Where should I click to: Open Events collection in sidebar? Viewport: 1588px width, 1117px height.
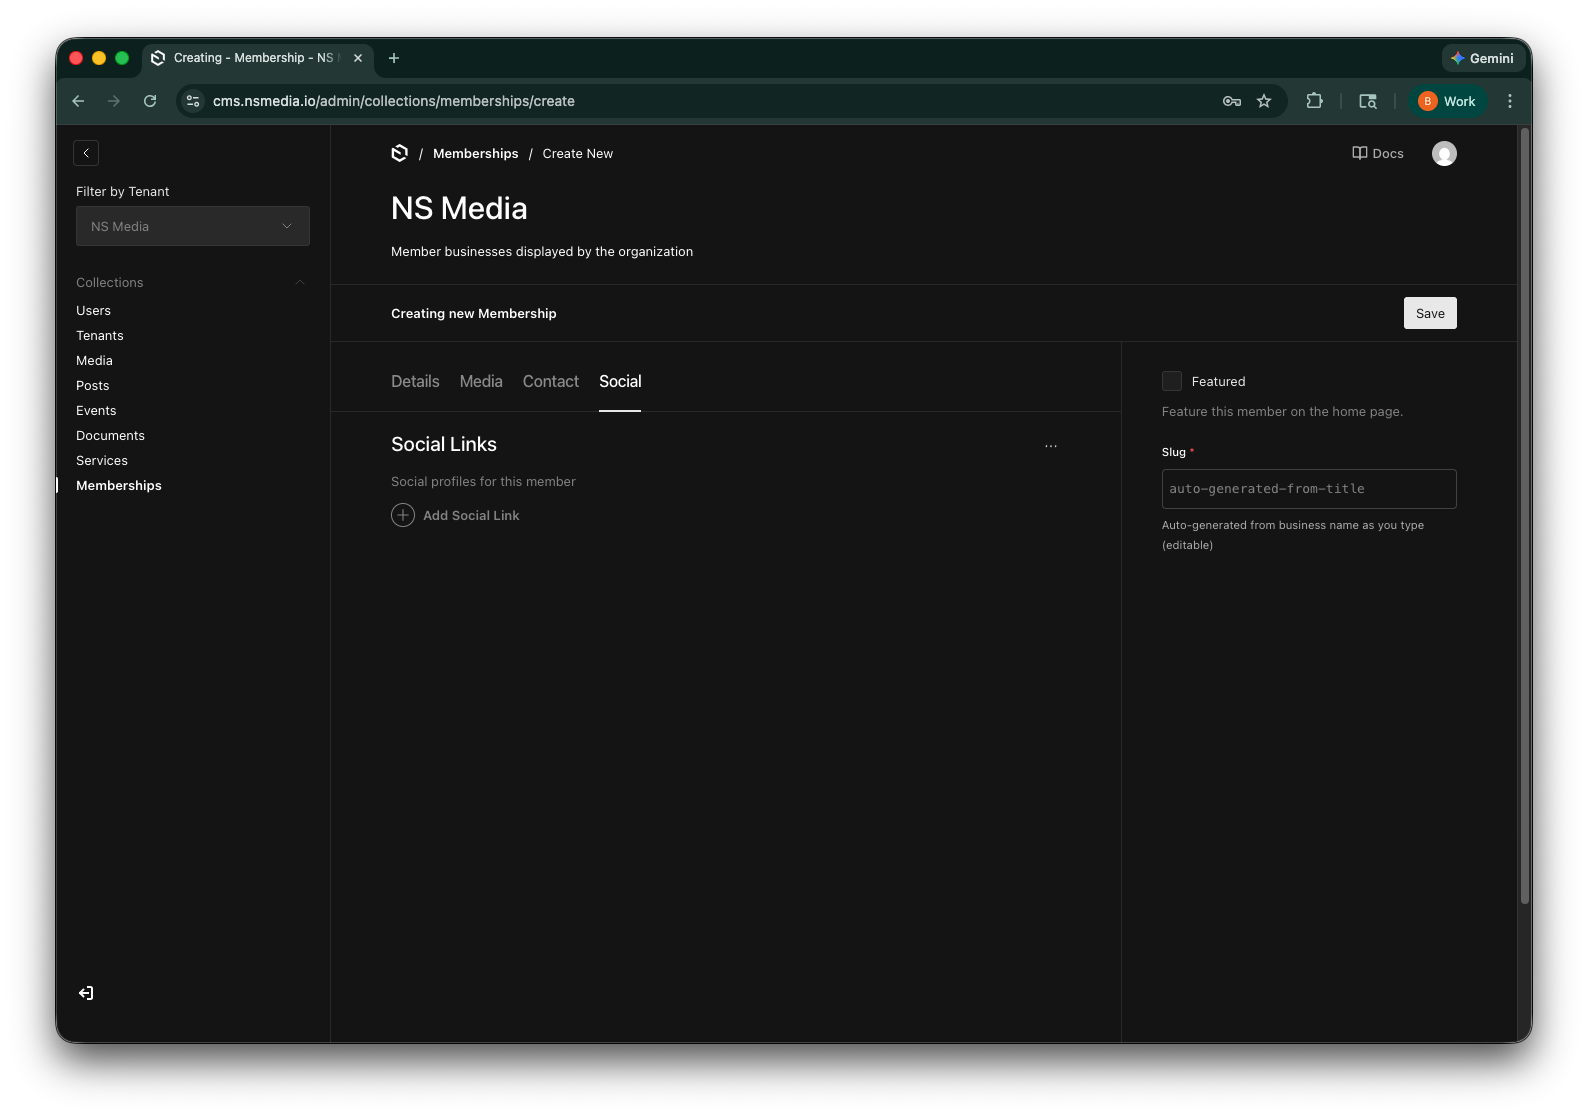coord(96,411)
